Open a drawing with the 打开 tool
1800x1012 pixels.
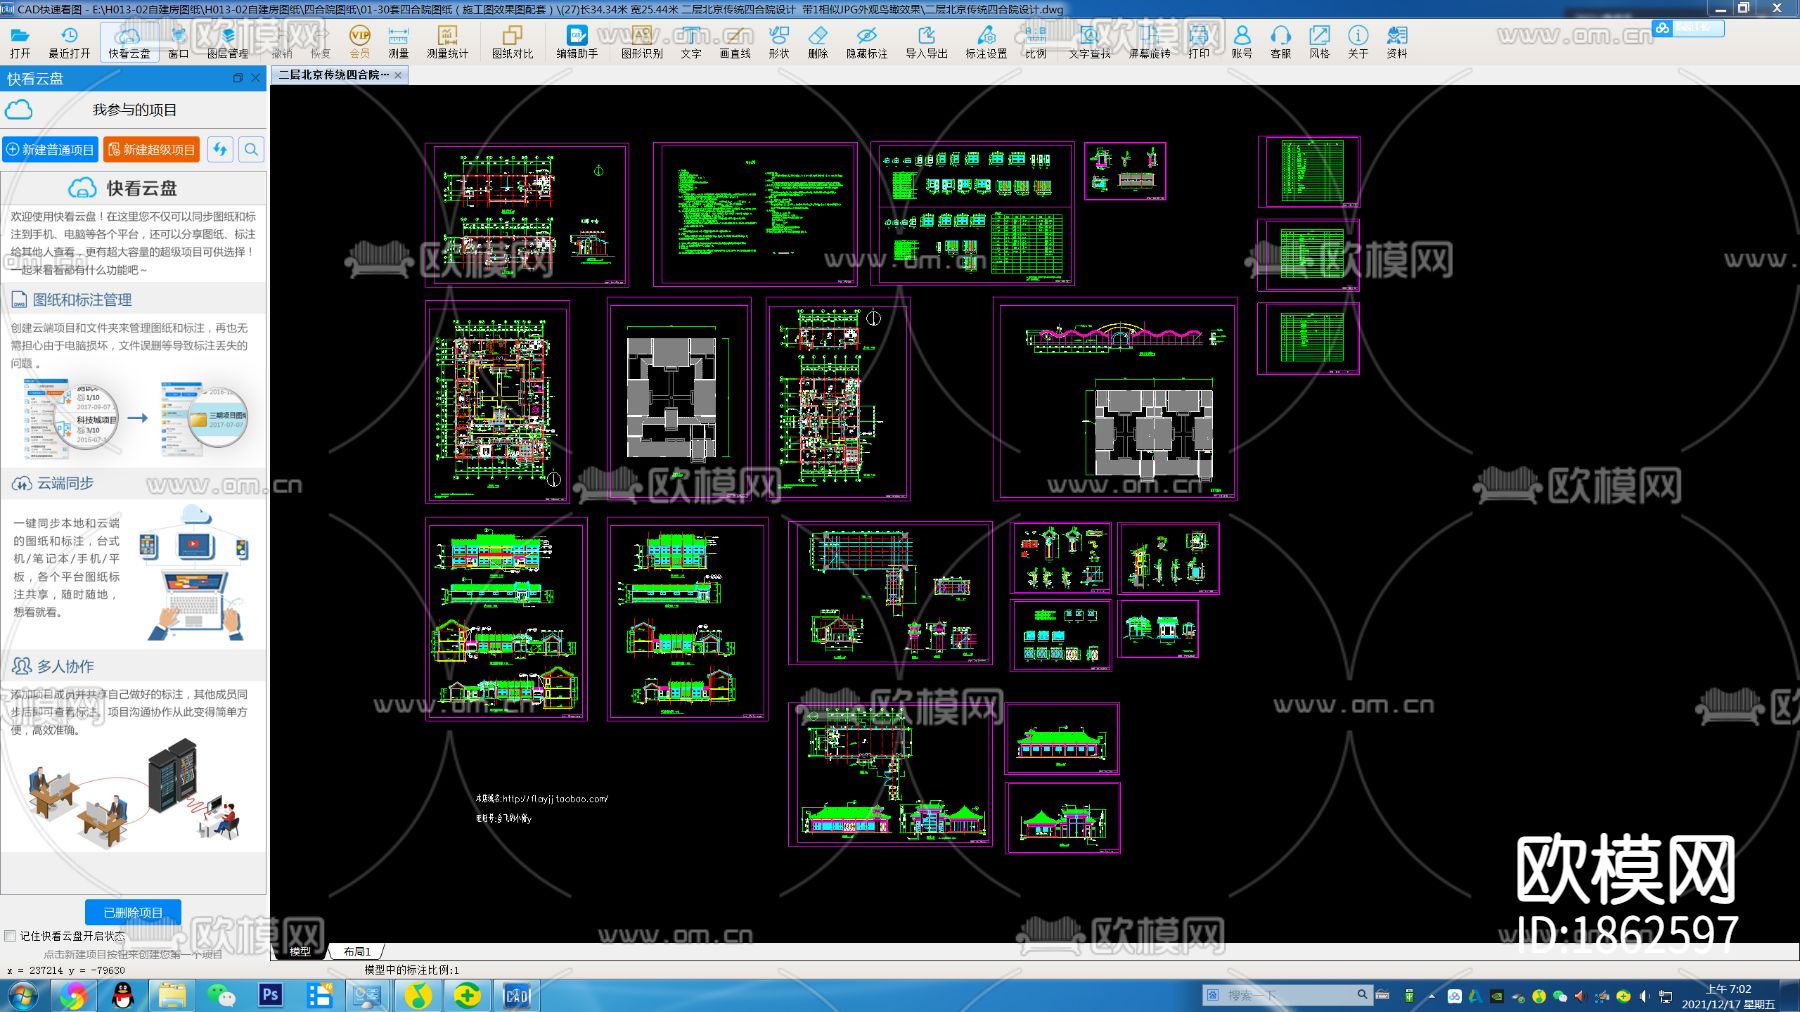20,42
